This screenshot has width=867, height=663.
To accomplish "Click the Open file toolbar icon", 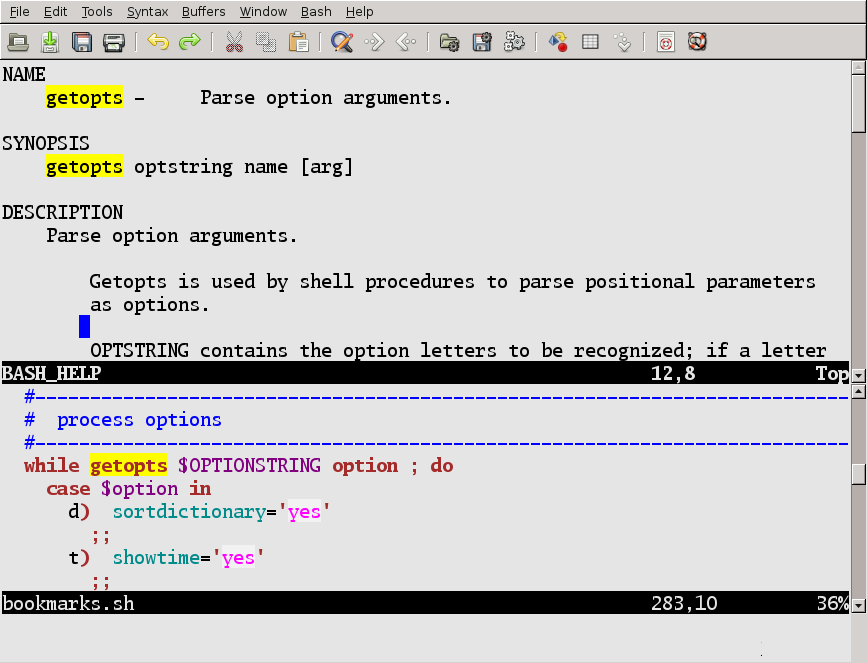I will pyautogui.click(x=17, y=42).
